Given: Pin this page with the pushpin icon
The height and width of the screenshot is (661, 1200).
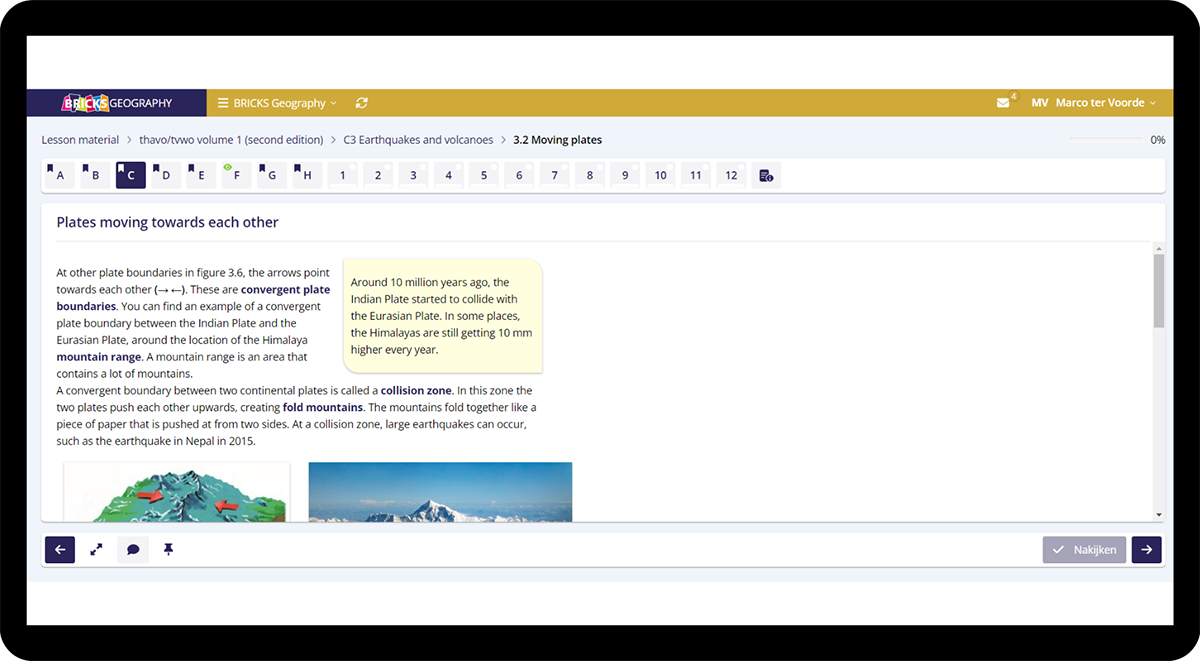Looking at the screenshot, I should pos(168,550).
